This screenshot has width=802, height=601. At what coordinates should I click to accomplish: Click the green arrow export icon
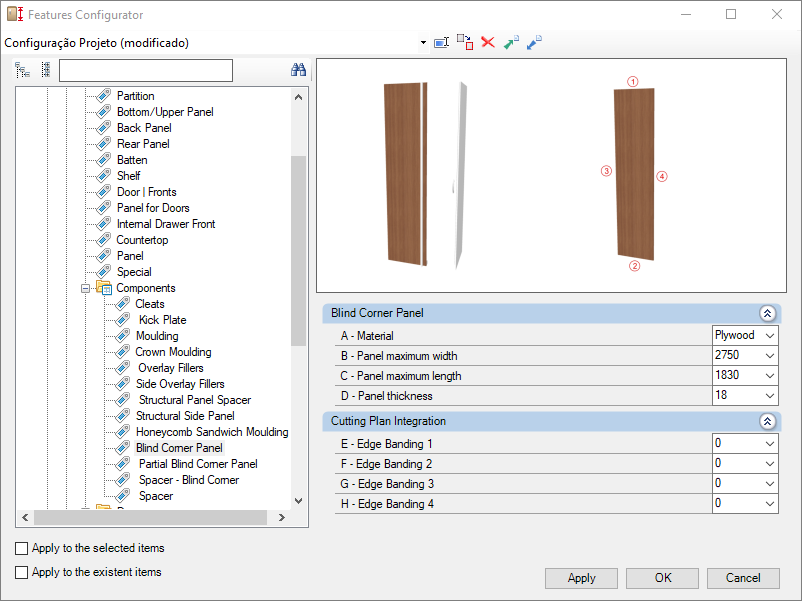pos(511,42)
